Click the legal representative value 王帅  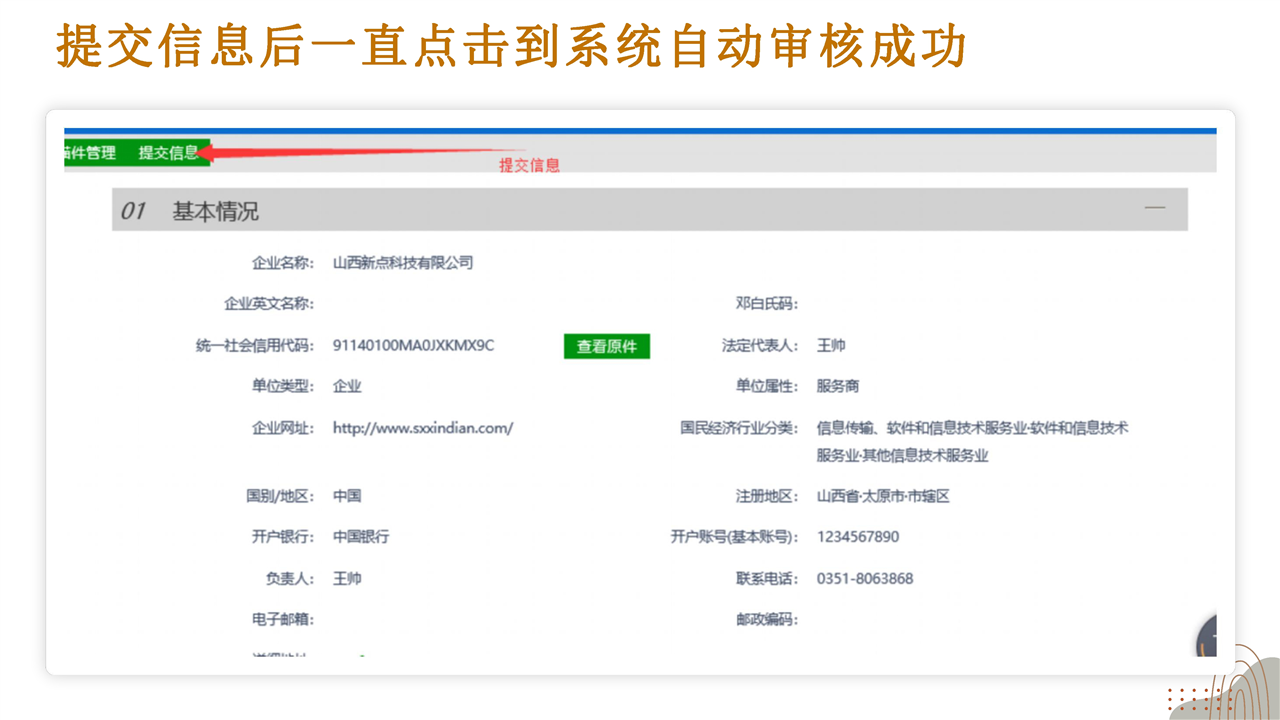[831, 346]
